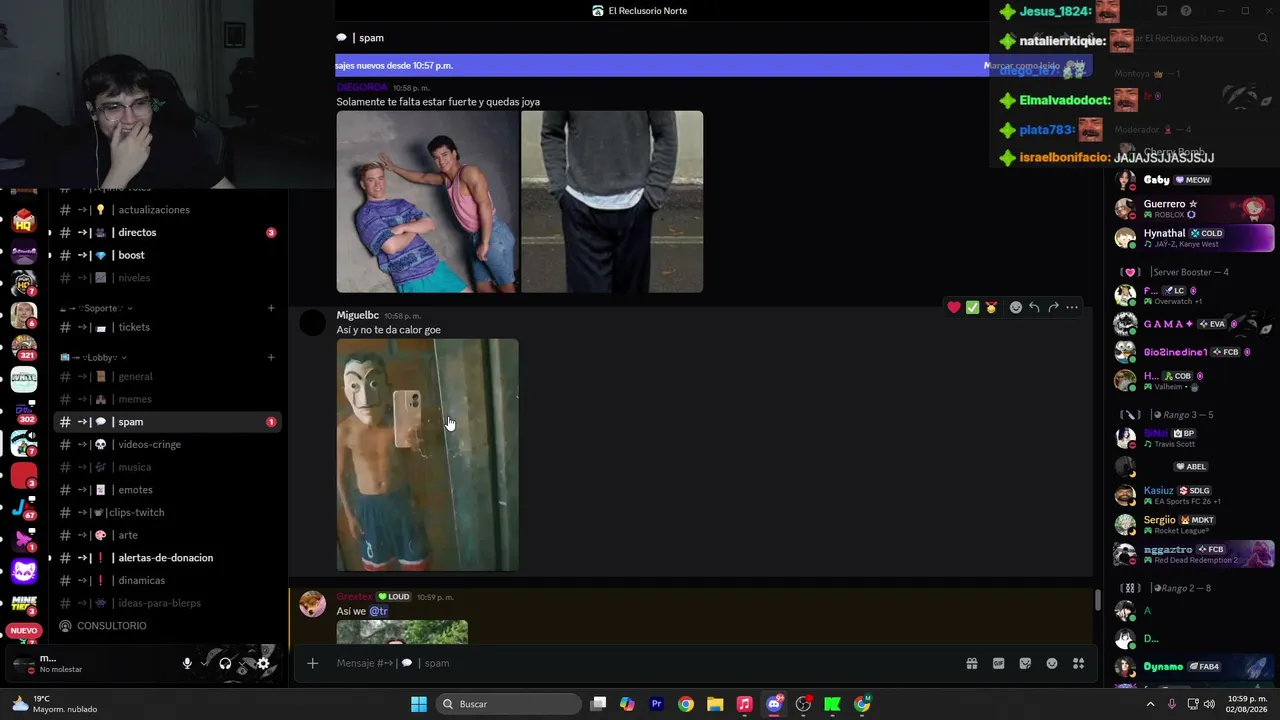Open Grextex's profile avatar

[313, 604]
